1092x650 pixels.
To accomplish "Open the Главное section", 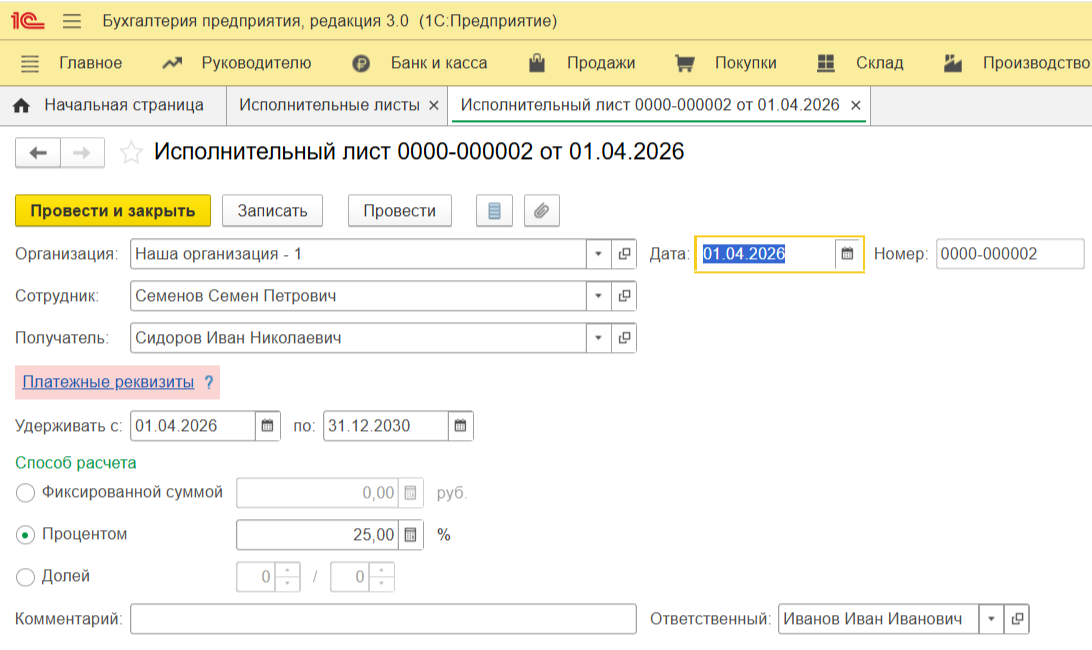I will (91, 63).
